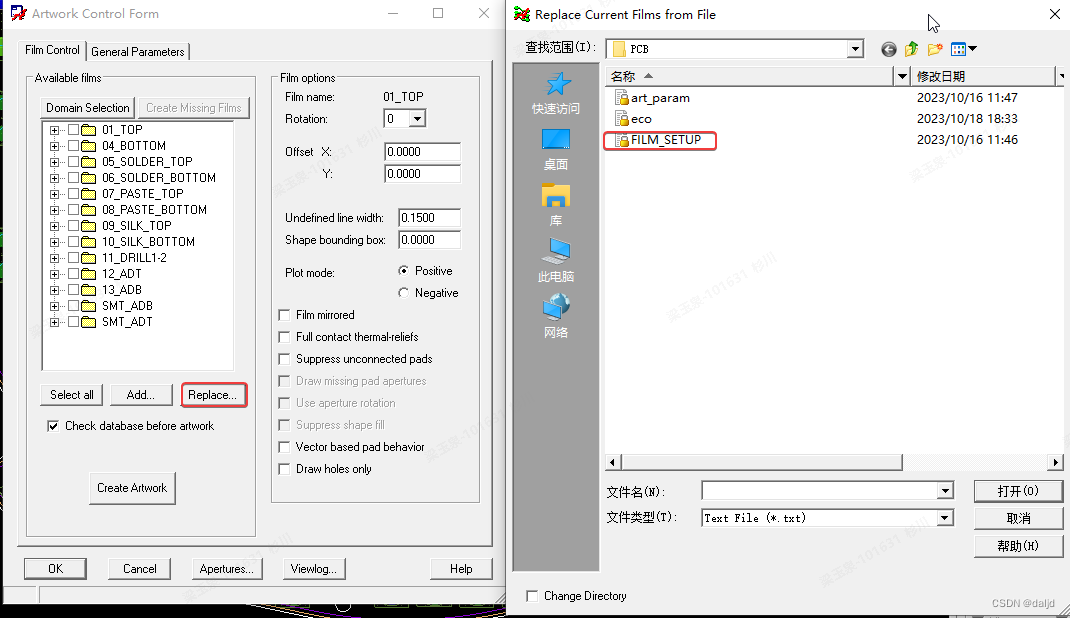This screenshot has width=1070, height=618.
Task: Create a new folder via toolbar icon
Action: (x=935, y=49)
